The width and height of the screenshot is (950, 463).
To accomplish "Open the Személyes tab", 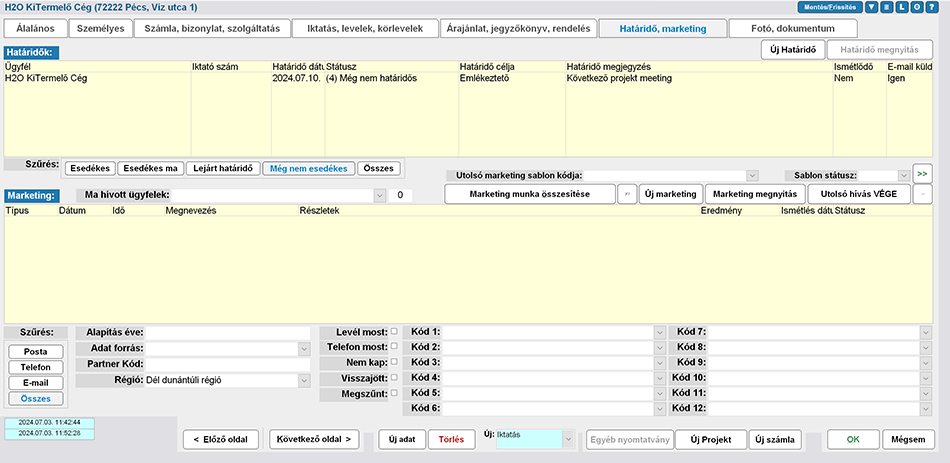I will point(102,28).
